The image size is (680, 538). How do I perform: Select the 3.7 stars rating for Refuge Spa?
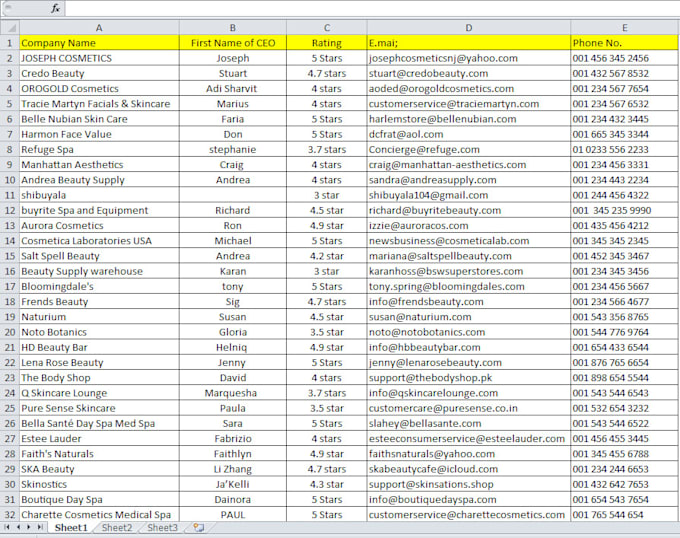[327, 150]
